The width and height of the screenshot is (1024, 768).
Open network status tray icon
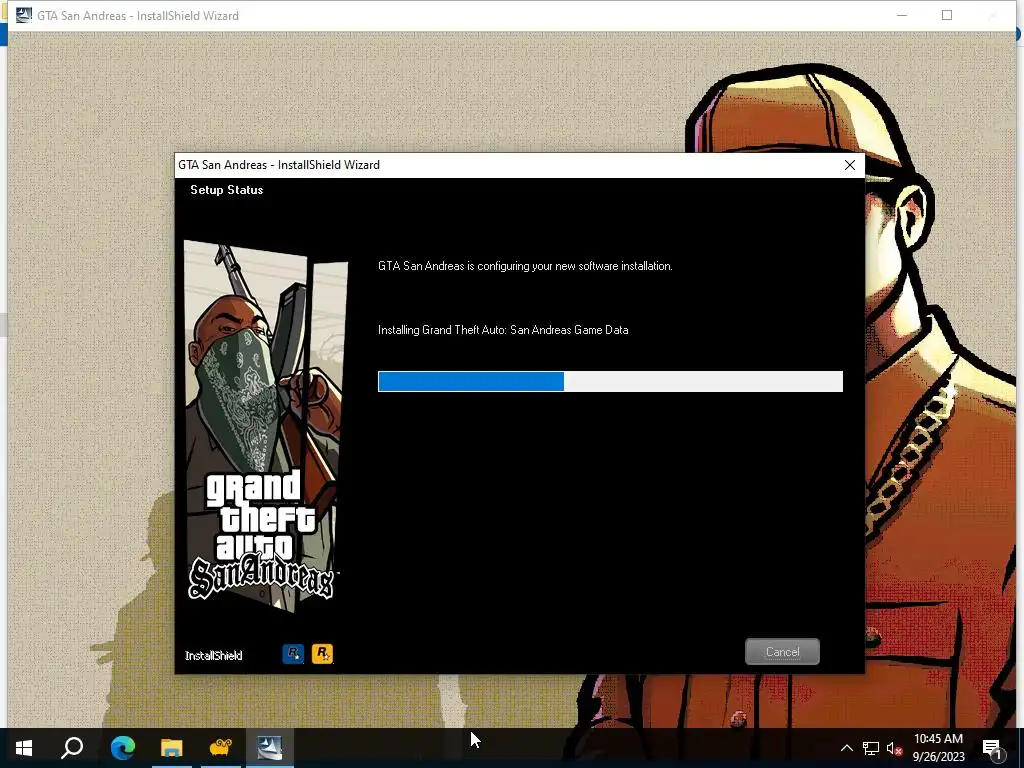tap(871, 748)
